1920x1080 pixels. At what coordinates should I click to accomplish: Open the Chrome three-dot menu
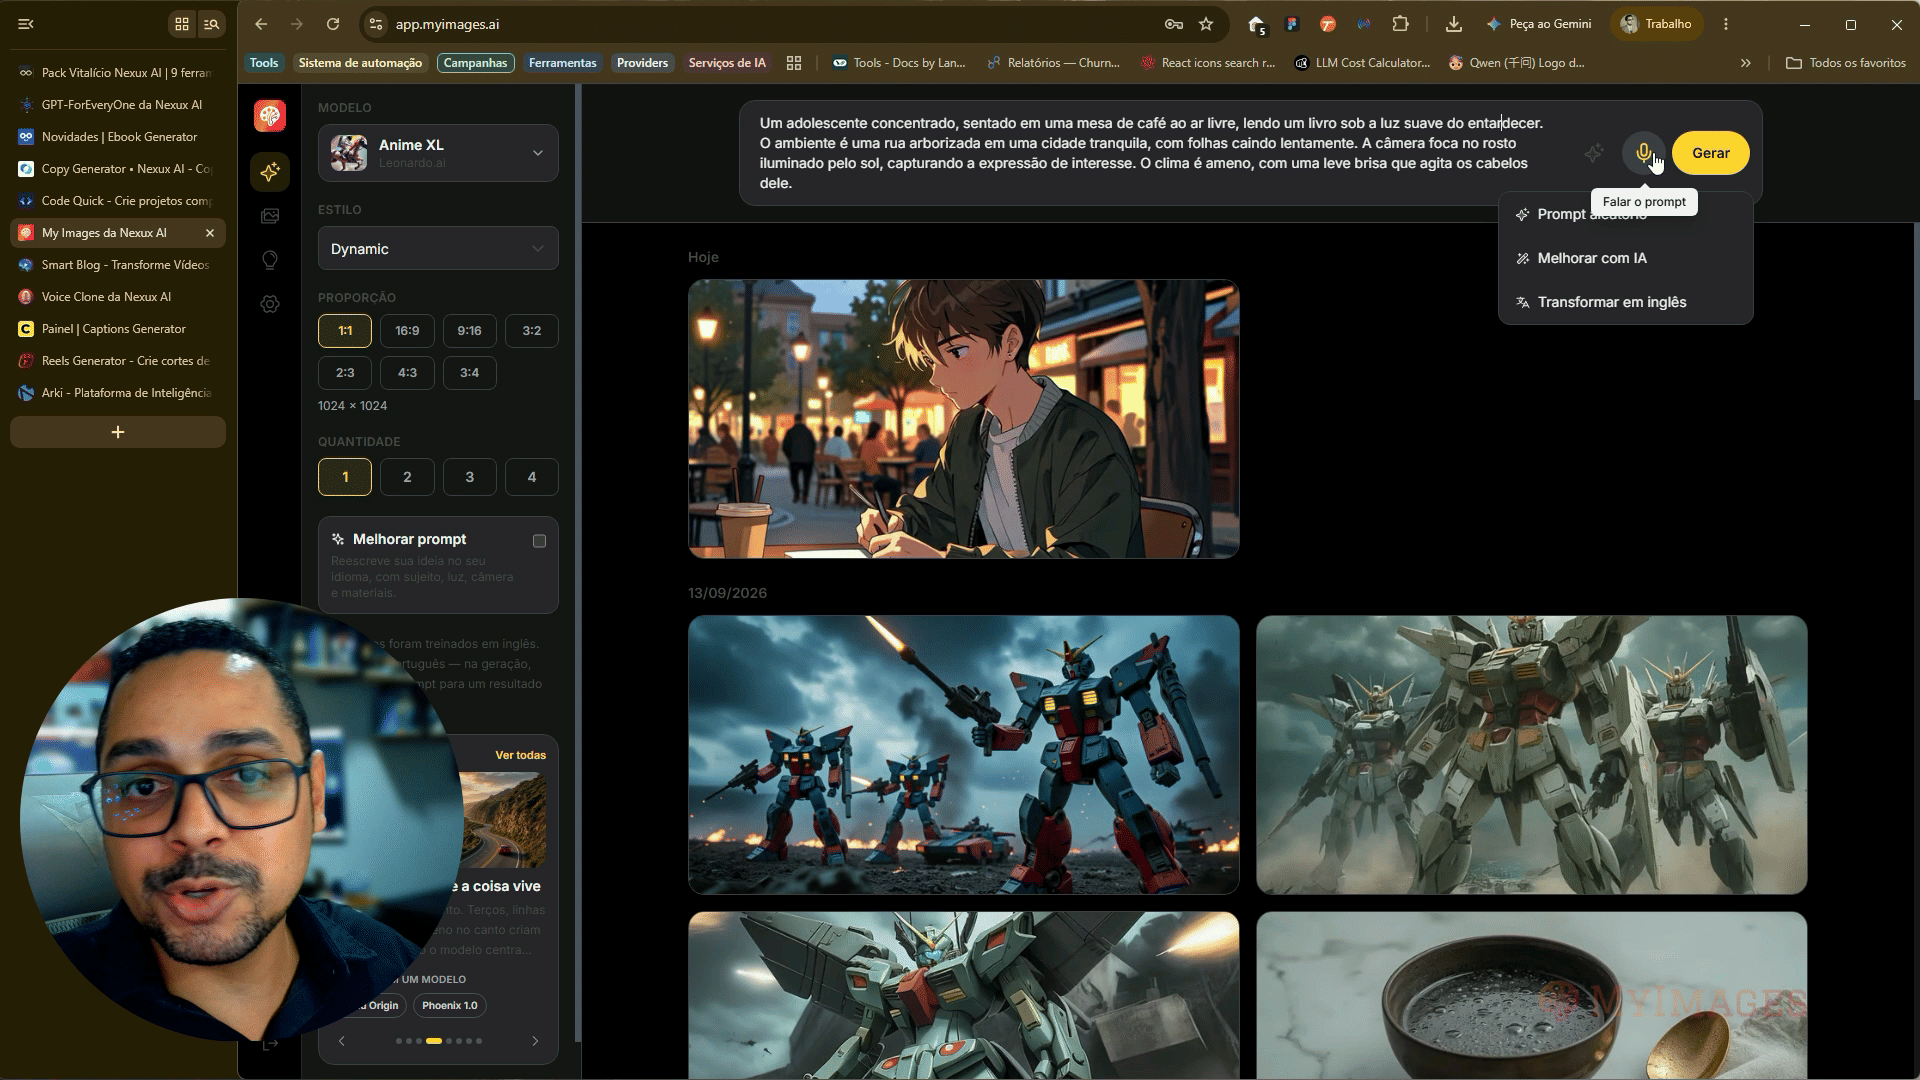[1726, 24]
